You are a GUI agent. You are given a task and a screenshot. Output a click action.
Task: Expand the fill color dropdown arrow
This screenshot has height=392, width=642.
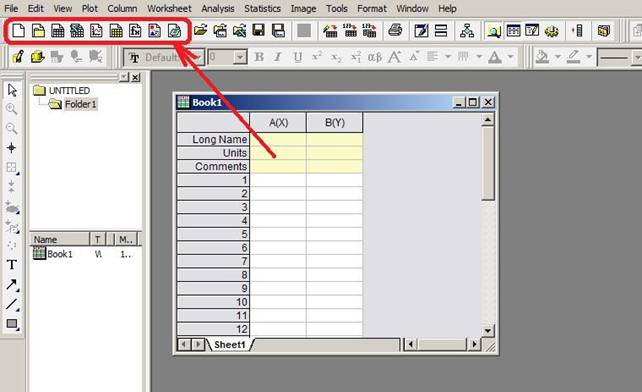pos(558,57)
